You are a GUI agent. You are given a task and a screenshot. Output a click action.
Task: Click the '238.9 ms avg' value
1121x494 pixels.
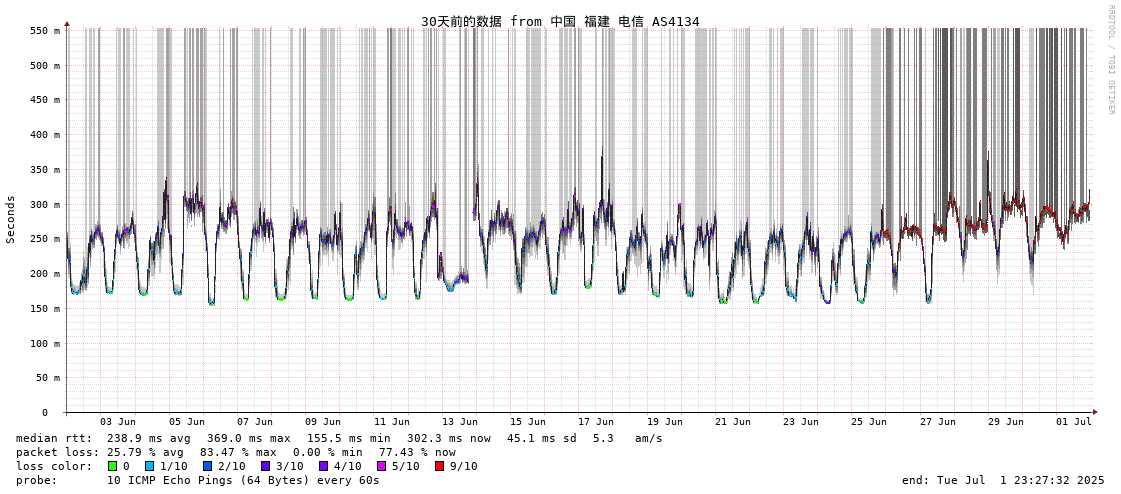149,438
